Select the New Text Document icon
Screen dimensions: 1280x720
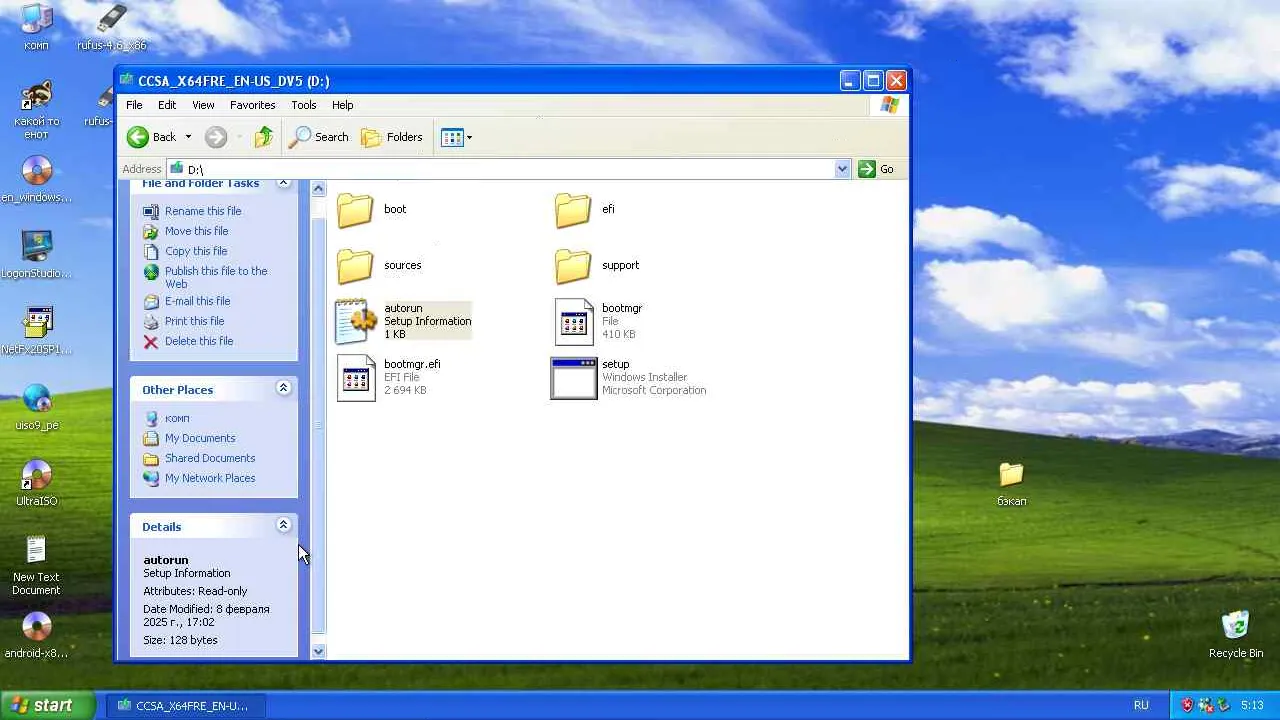[36, 566]
